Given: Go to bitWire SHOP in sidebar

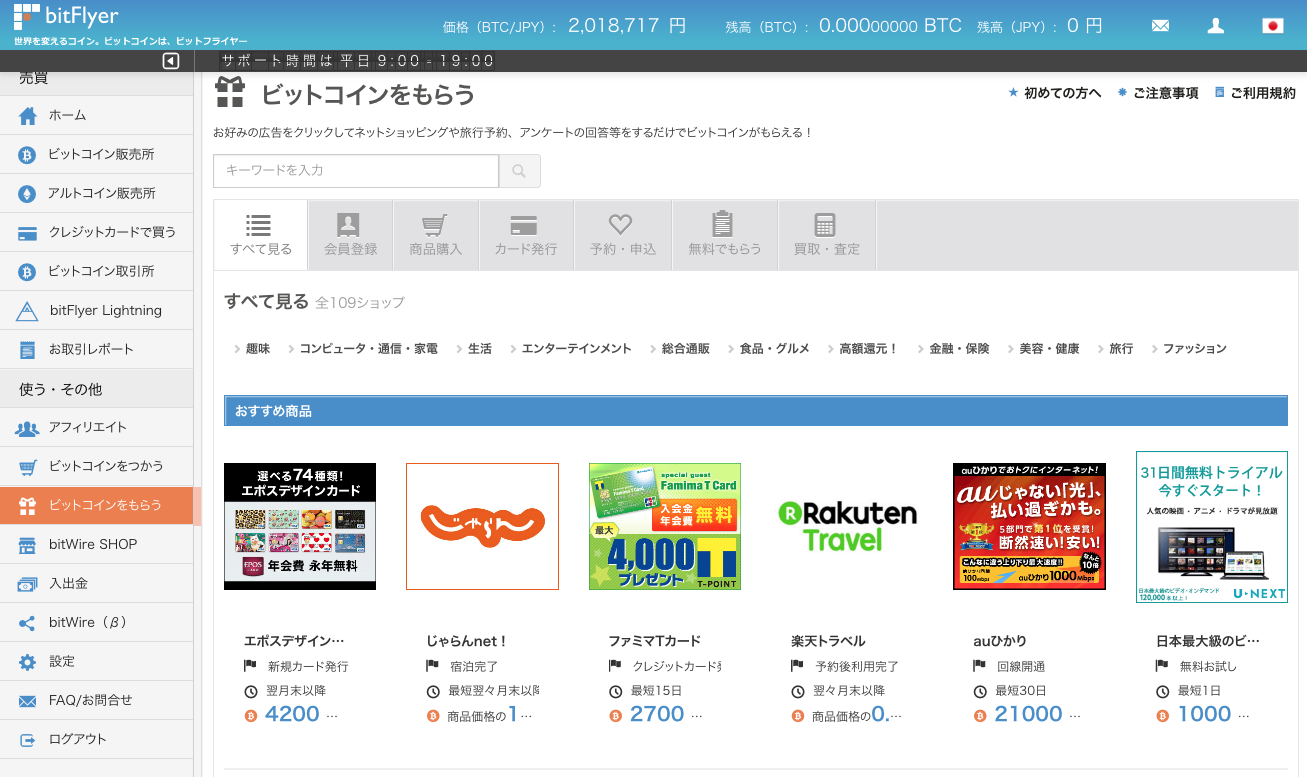Looking at the screenshot, I should tap(96, 545).
